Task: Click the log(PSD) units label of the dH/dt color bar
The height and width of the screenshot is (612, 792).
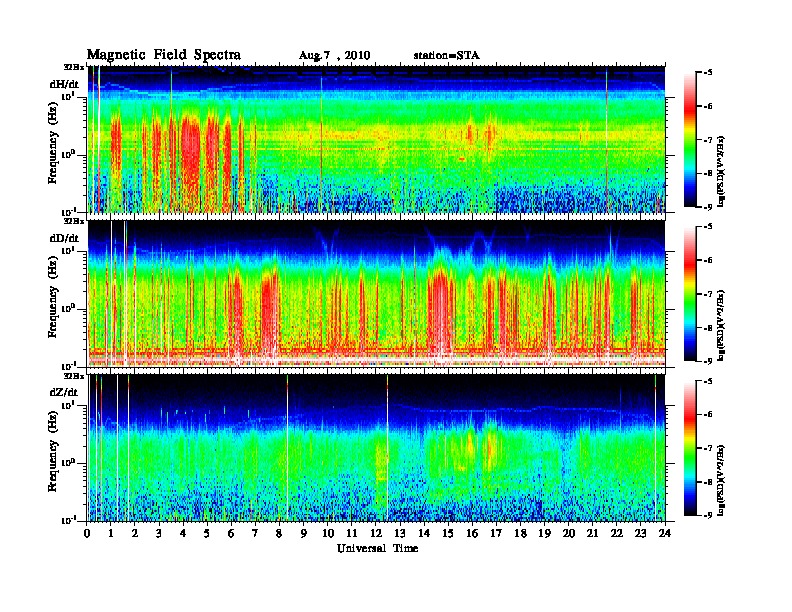Action: (x=722, y=171)
